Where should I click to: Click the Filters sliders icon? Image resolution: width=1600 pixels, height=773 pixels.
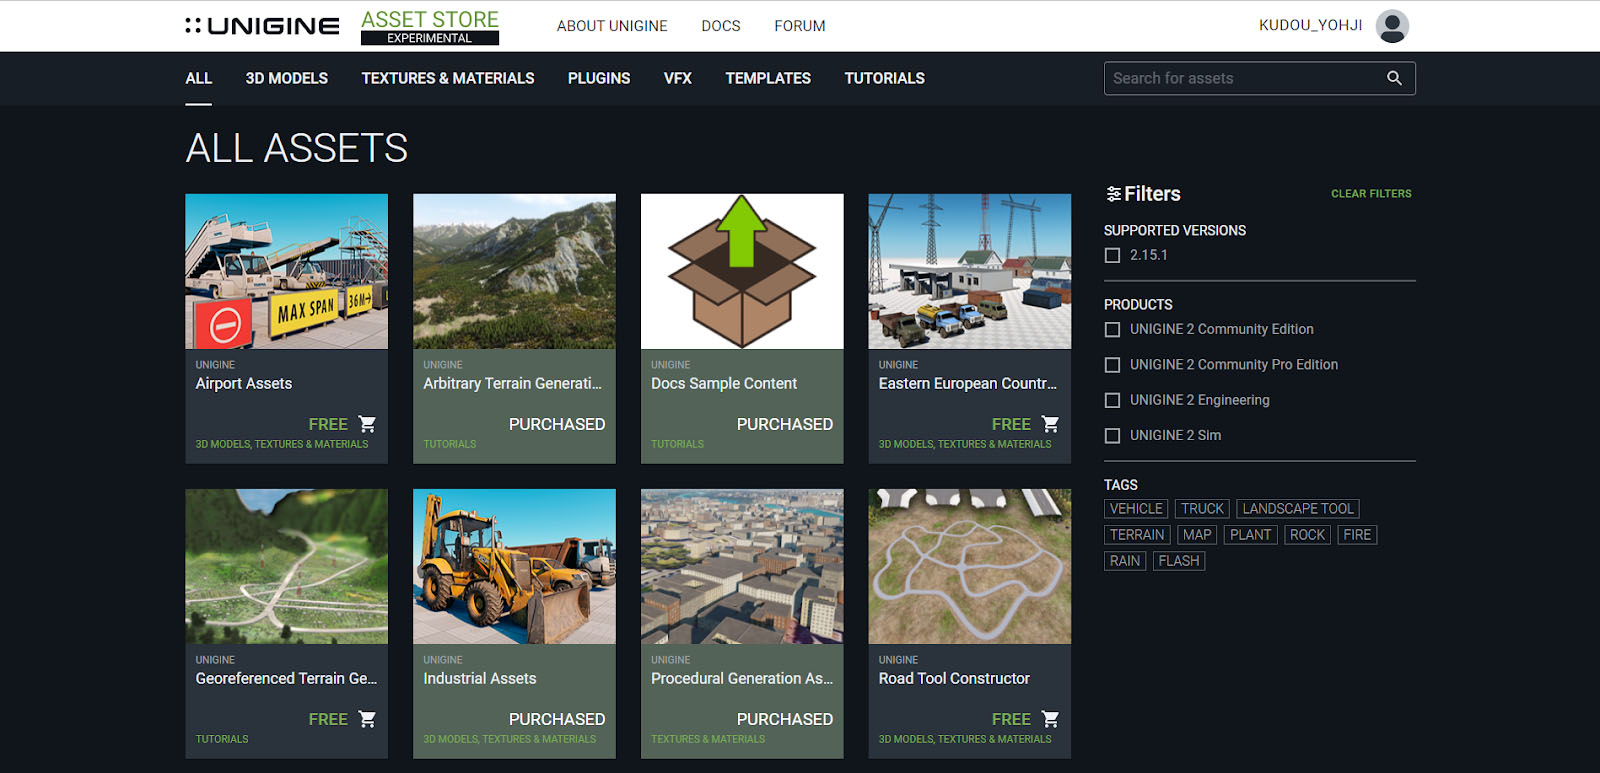(1113, 194)
